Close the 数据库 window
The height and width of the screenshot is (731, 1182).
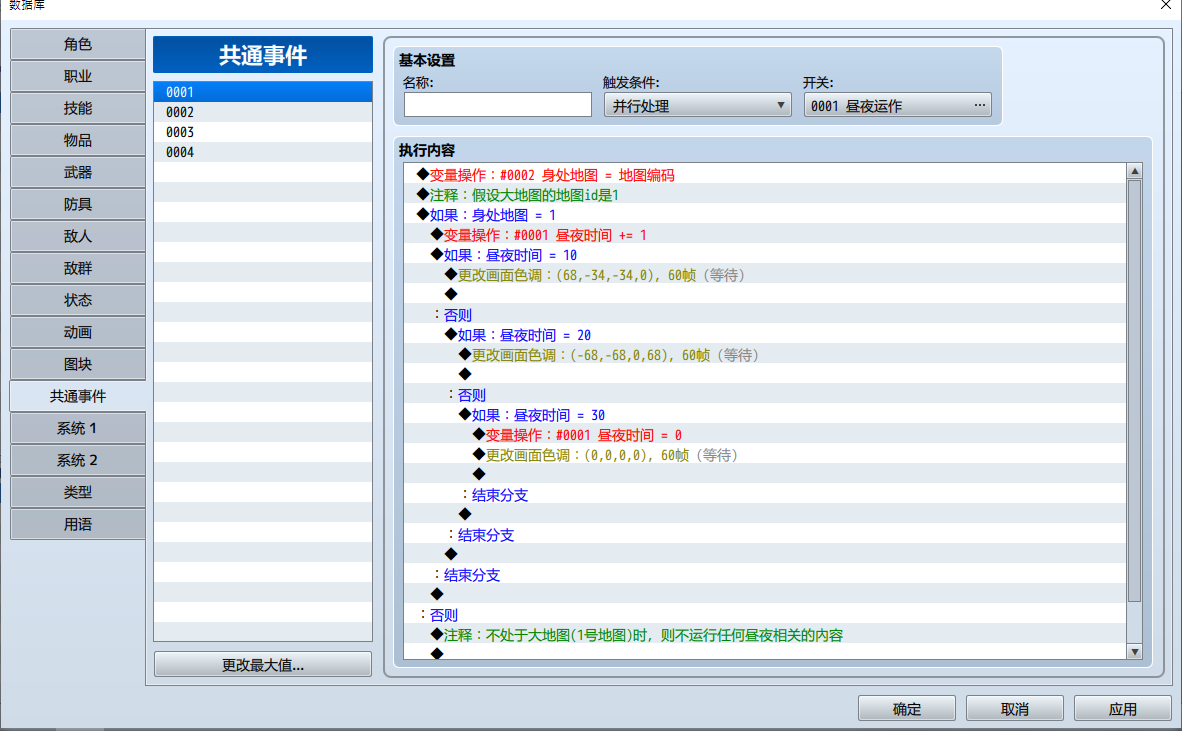[x=1165, y=5]
